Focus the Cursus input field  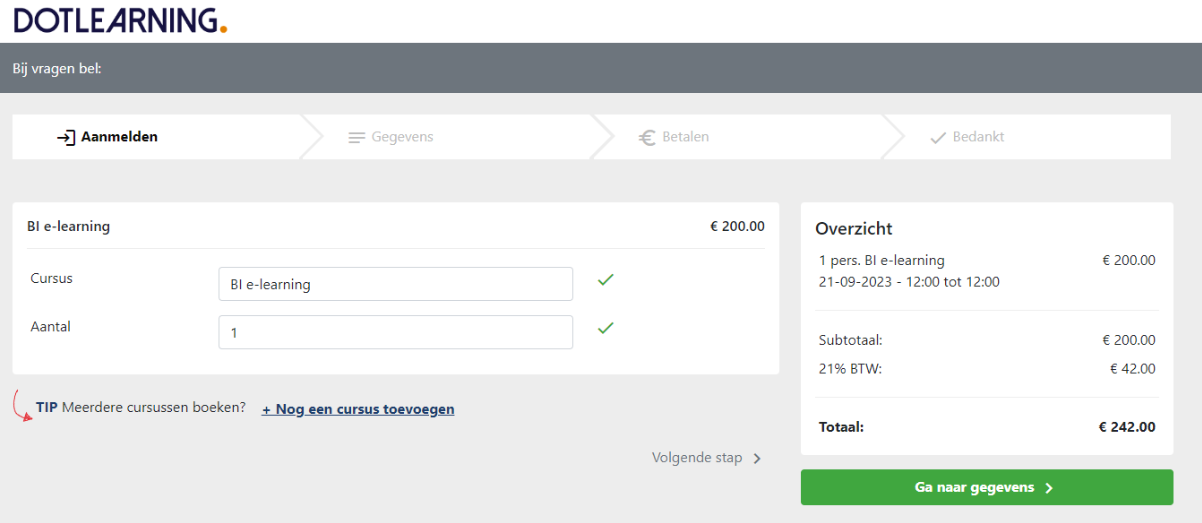point(395,284)
